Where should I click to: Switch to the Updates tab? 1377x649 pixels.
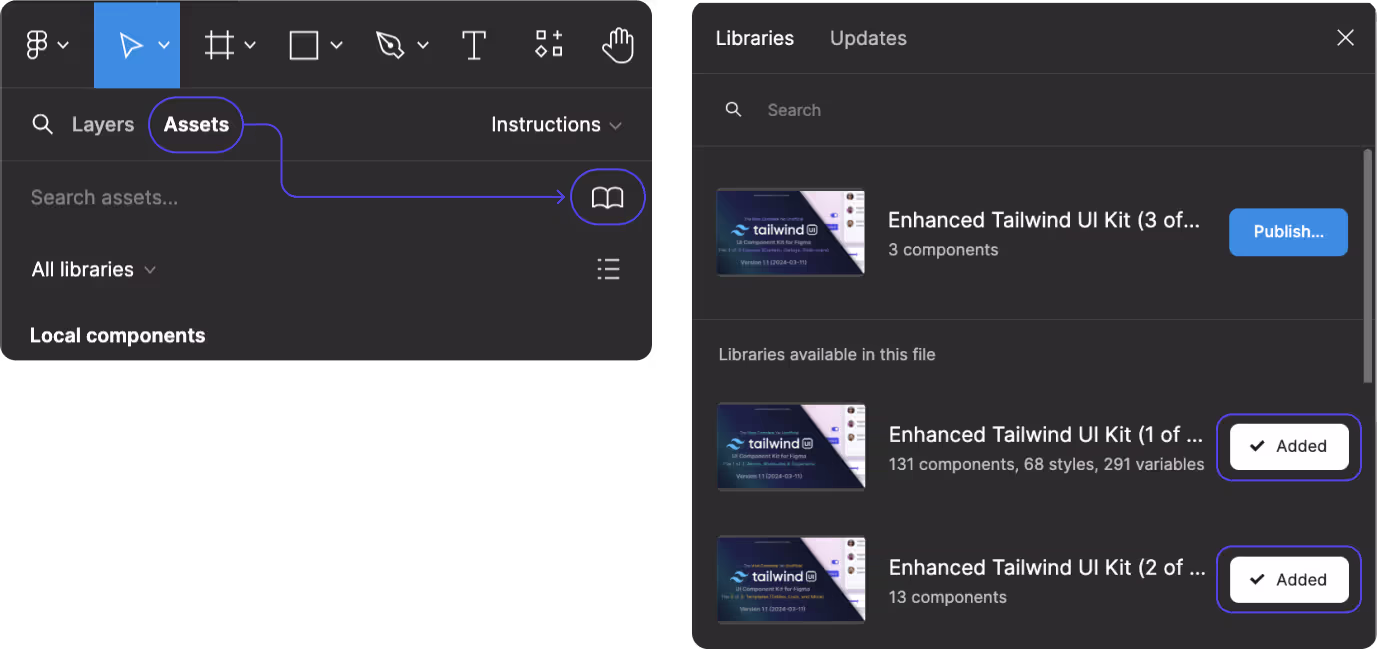(868, 38)
